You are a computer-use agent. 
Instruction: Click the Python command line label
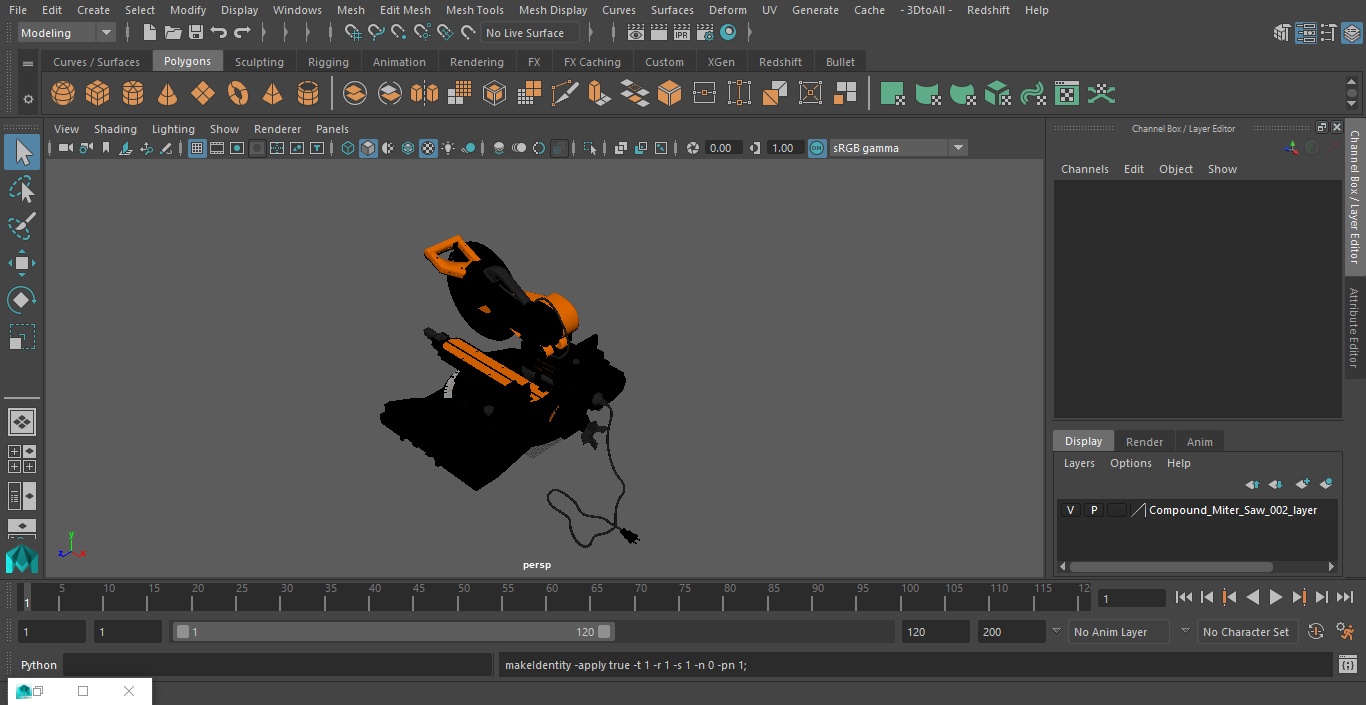(39, 665)
